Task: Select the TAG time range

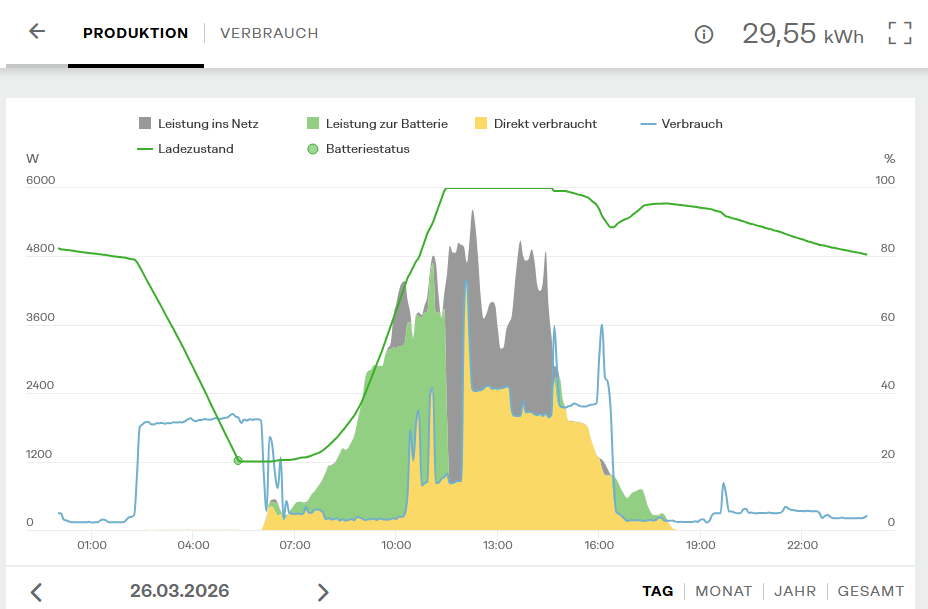Action: coord(657,591)
